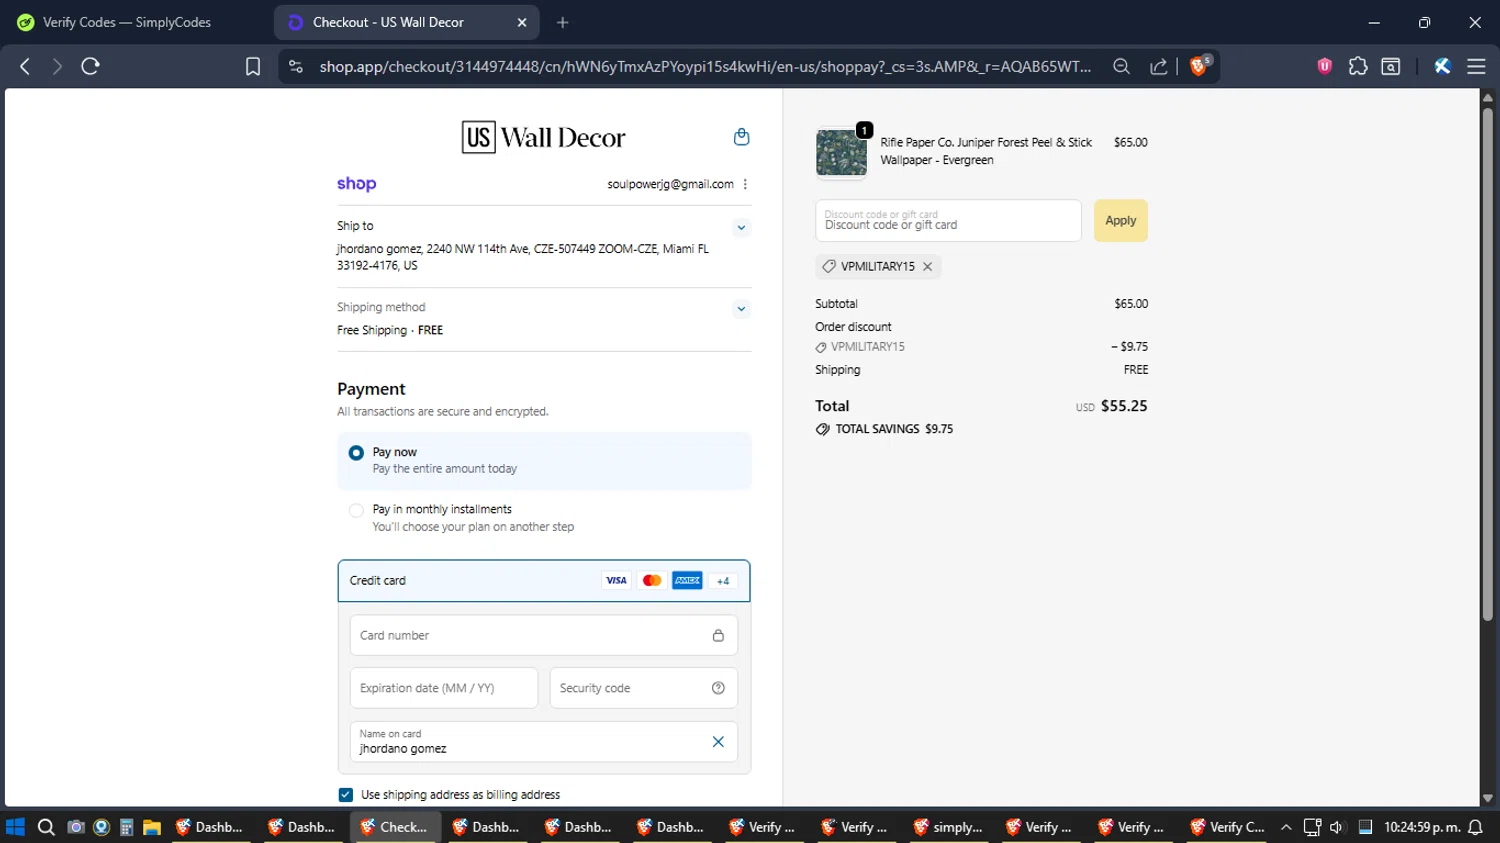The height and width of the screenshot is (843, 1500).
Task: Select Pay in monthly installments
Action: coord(544,518)
